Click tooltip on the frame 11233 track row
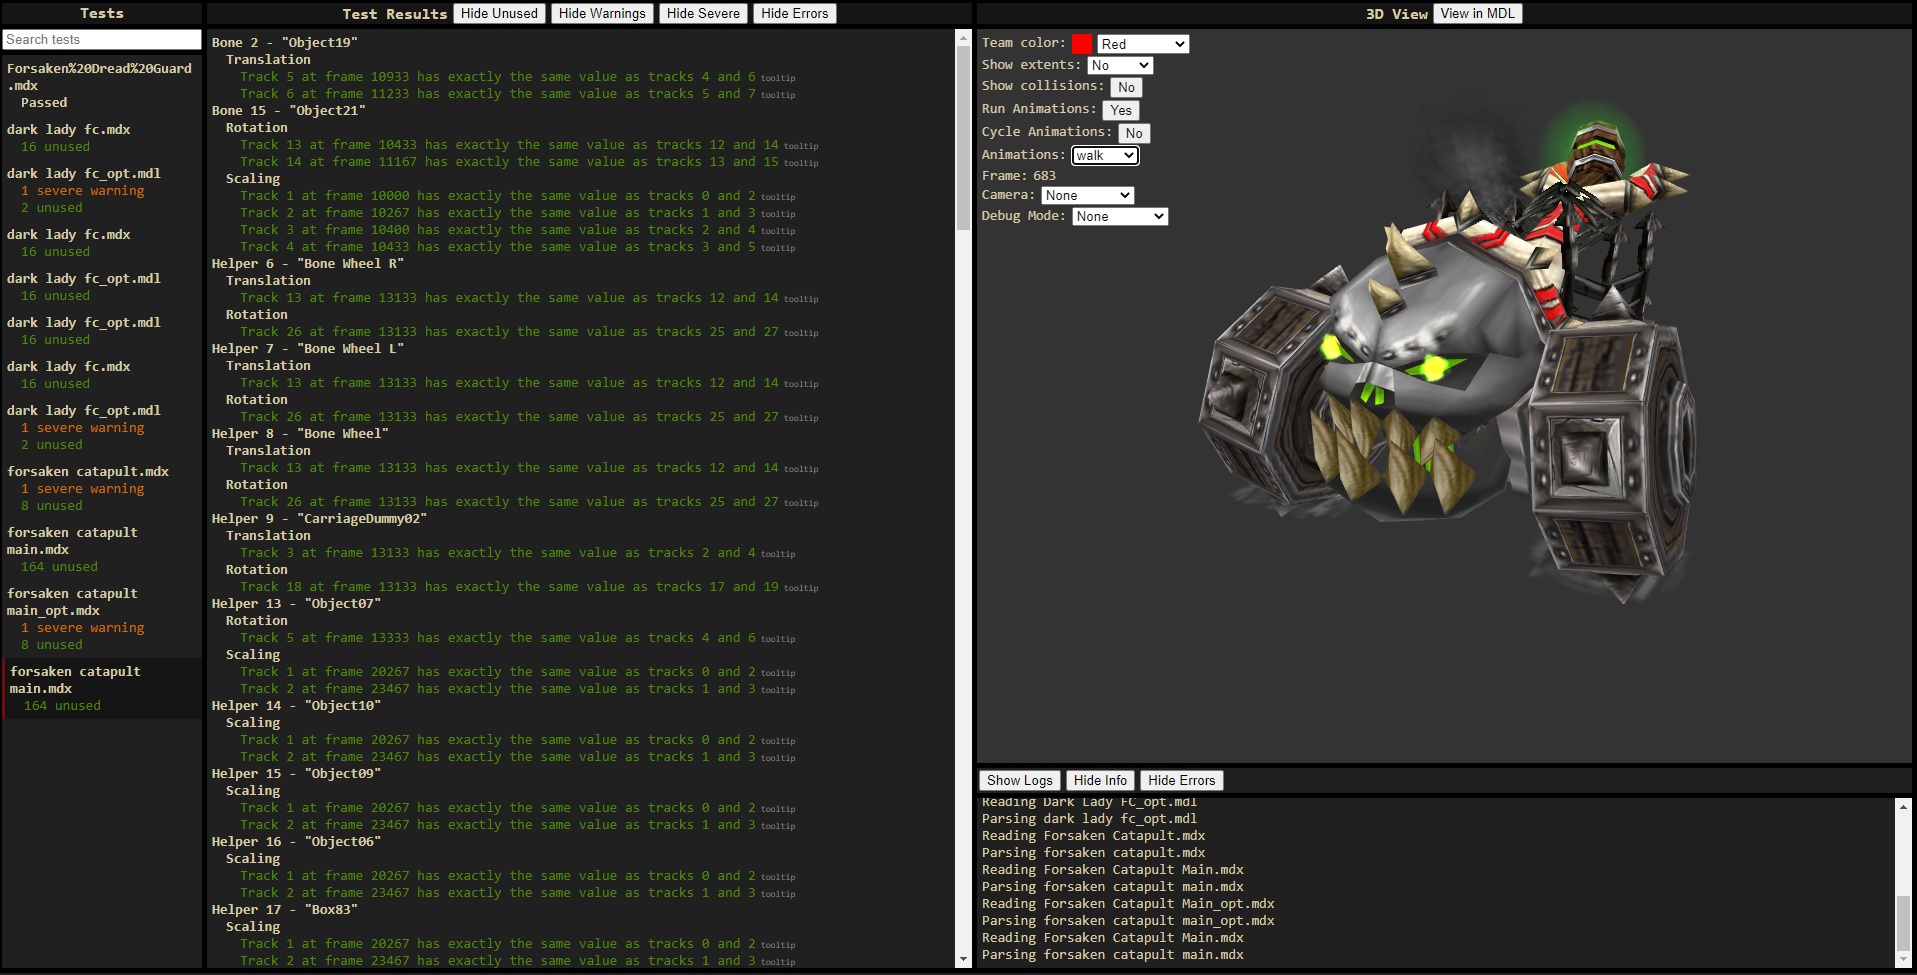The image size is (1917, 975). (778, 95)
